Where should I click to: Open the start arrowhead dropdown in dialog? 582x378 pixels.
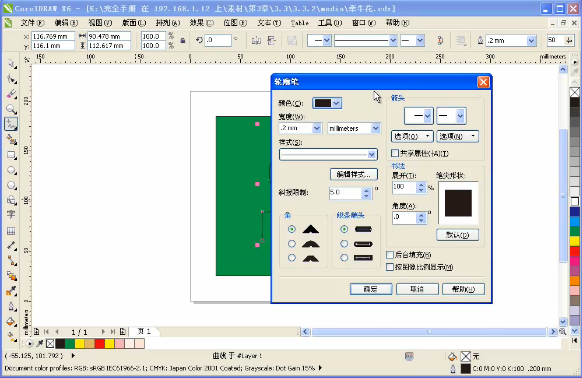[x=419, y=116]
